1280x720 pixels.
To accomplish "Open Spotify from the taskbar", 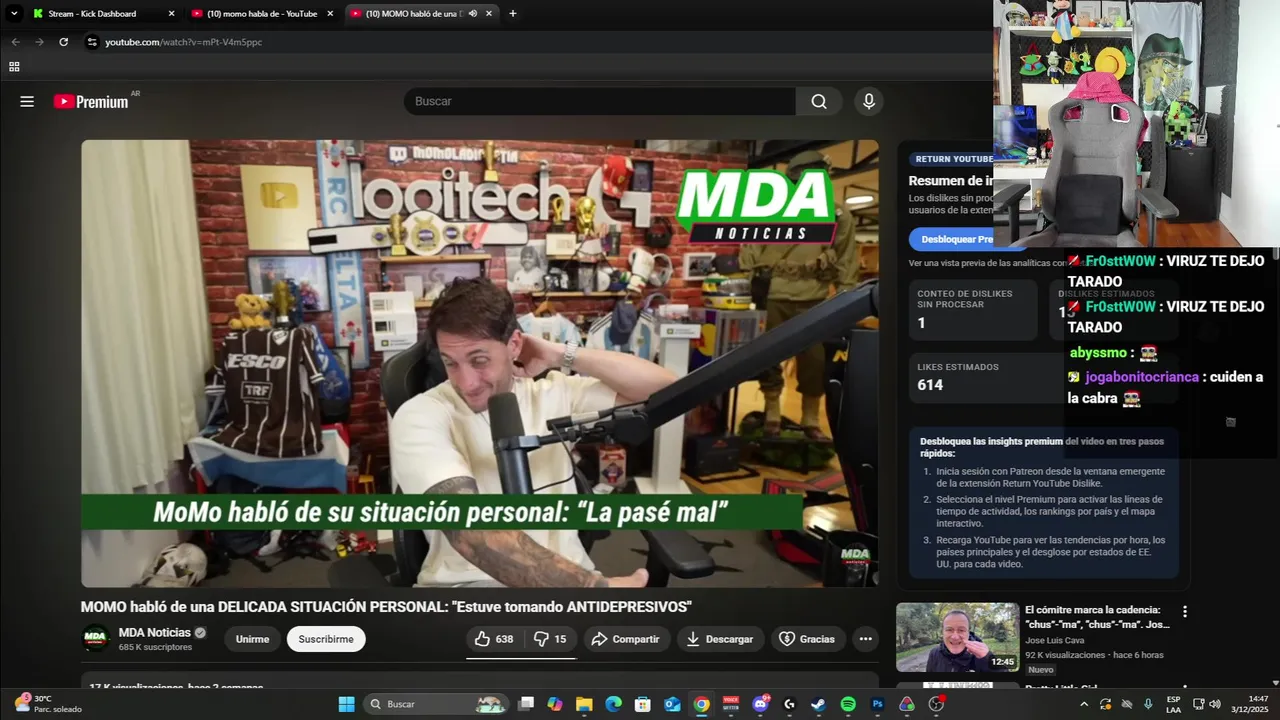I will pyautogui.click(x=848, y=704).
